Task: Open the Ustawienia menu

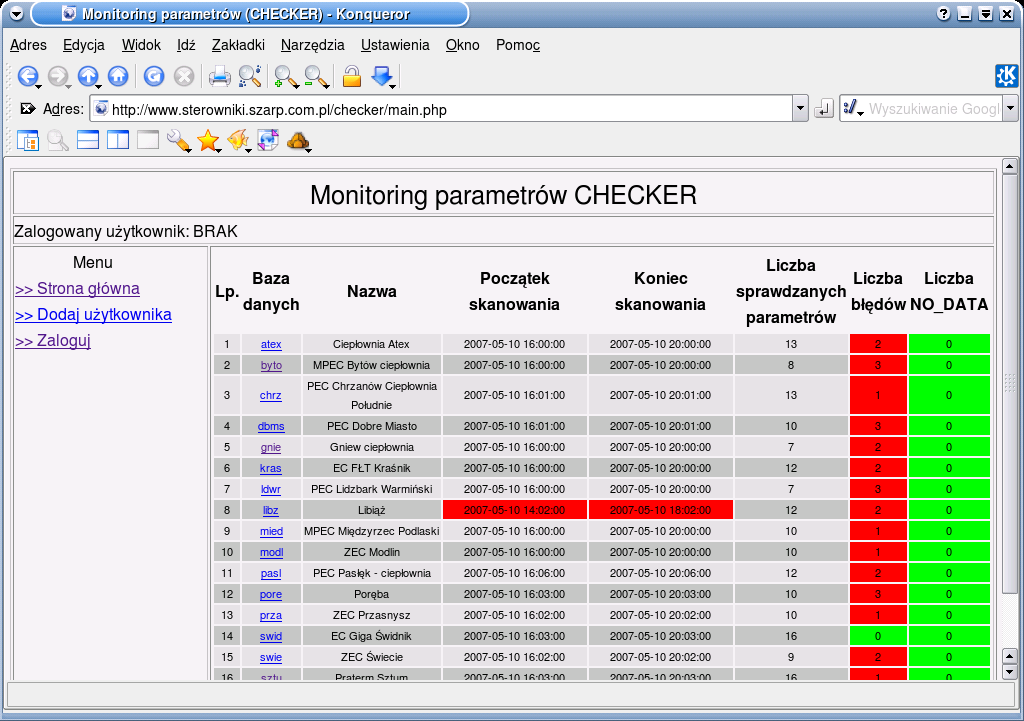Action: pos(395,45)
